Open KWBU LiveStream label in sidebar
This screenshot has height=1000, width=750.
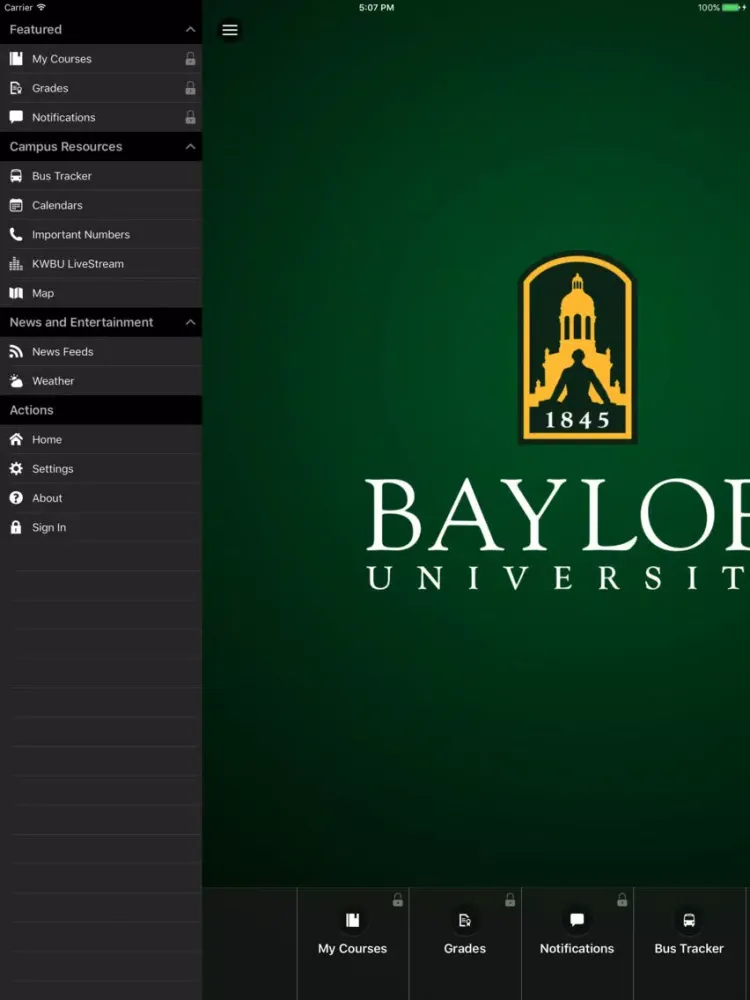[x=78, y=264]
